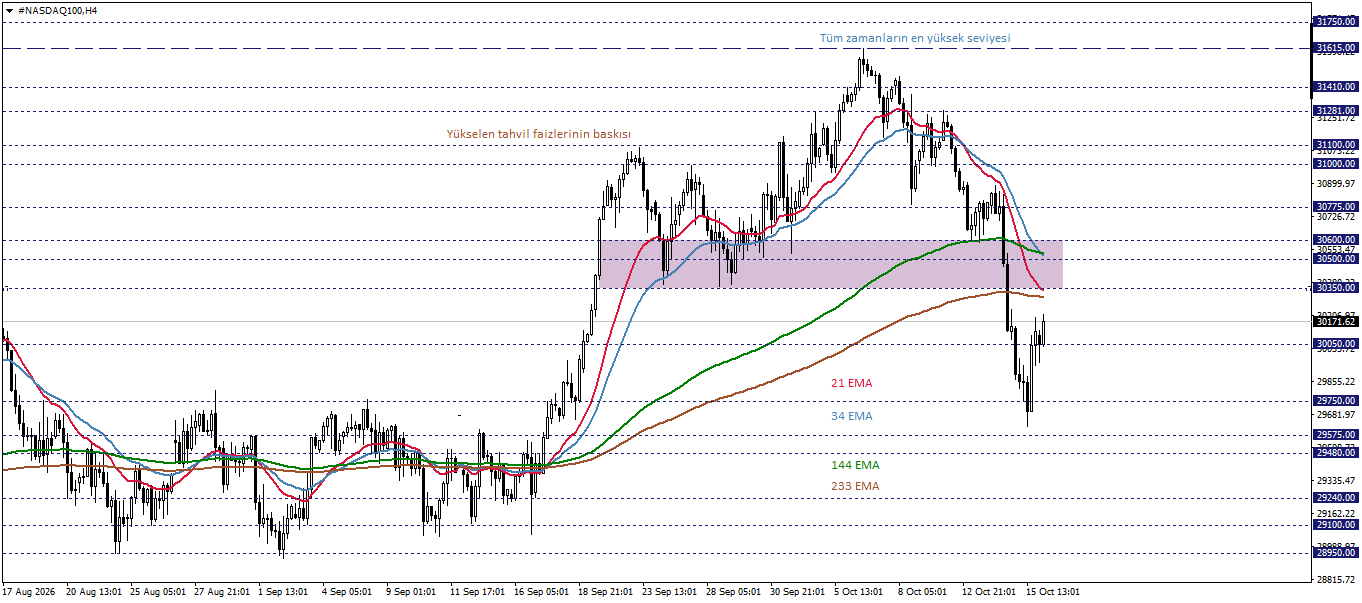Click the 30600.00 price level tag
1362x603 pixels.
coord(1335,240)
